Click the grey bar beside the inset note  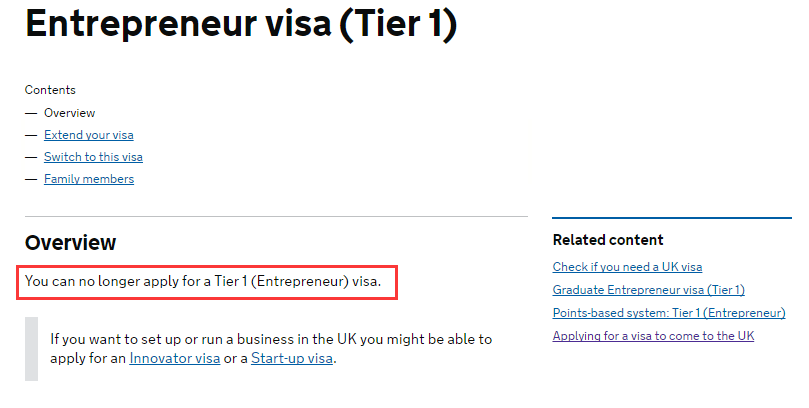pos(31,349)
